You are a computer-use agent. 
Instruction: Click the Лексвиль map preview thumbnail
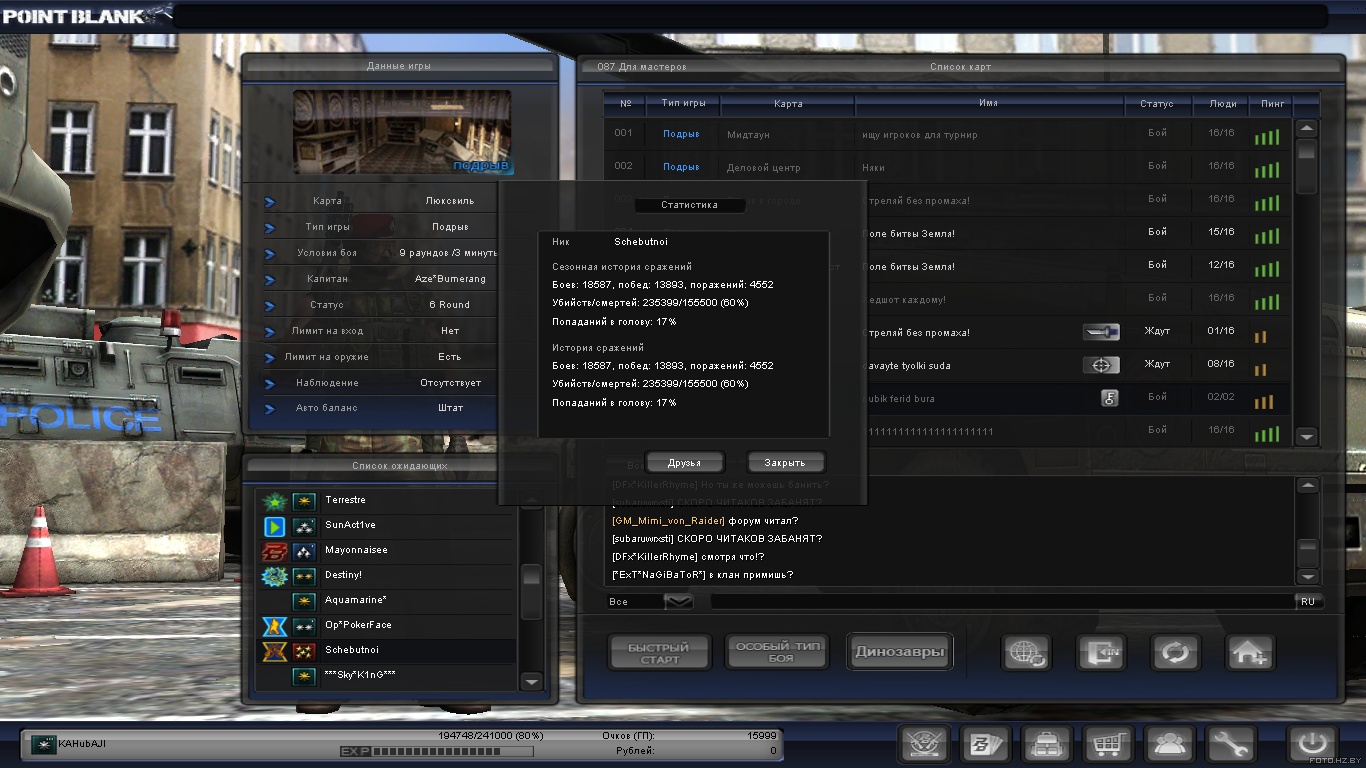click(402, 132)
